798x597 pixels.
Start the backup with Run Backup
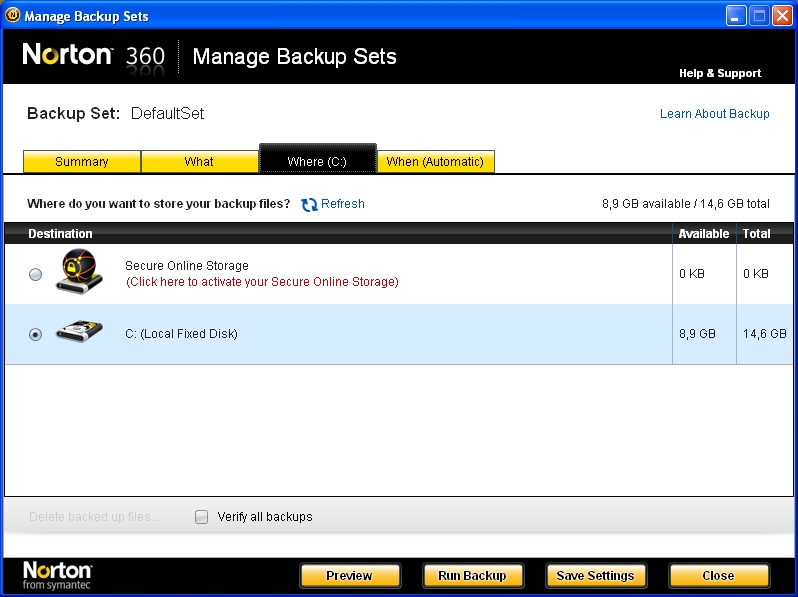tap(473, 576)
